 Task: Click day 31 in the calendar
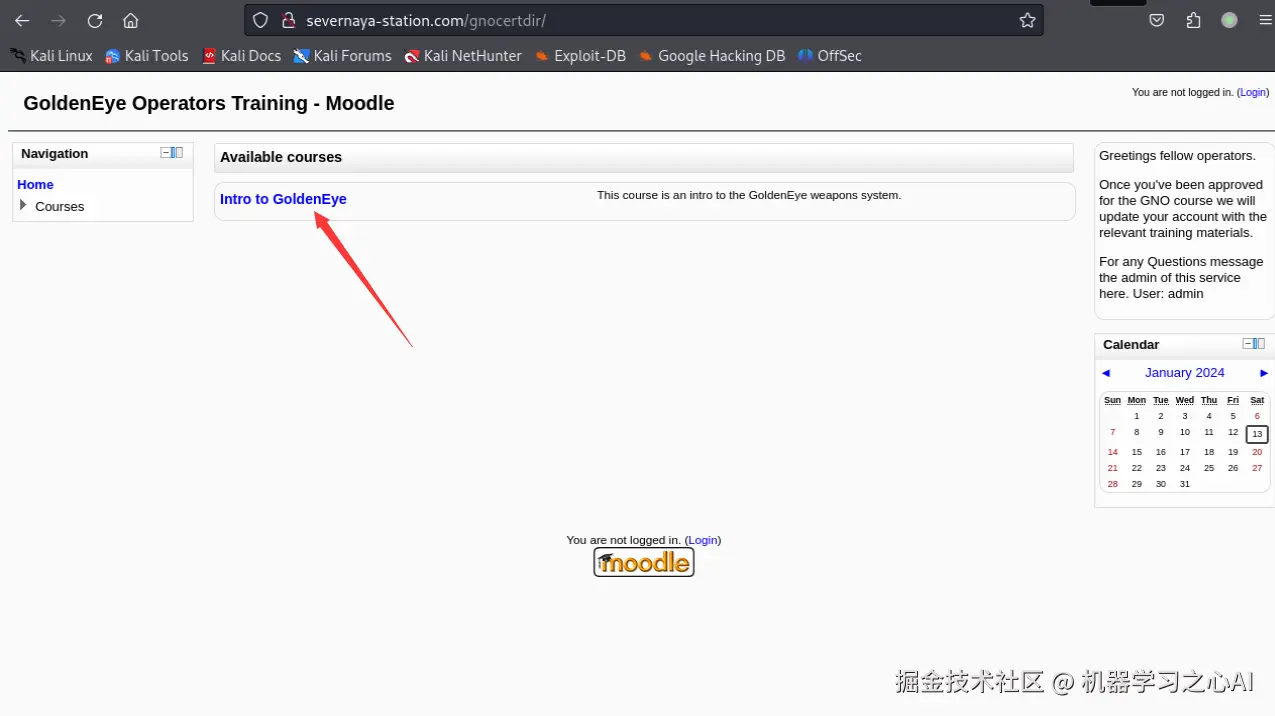[1185, 484]
